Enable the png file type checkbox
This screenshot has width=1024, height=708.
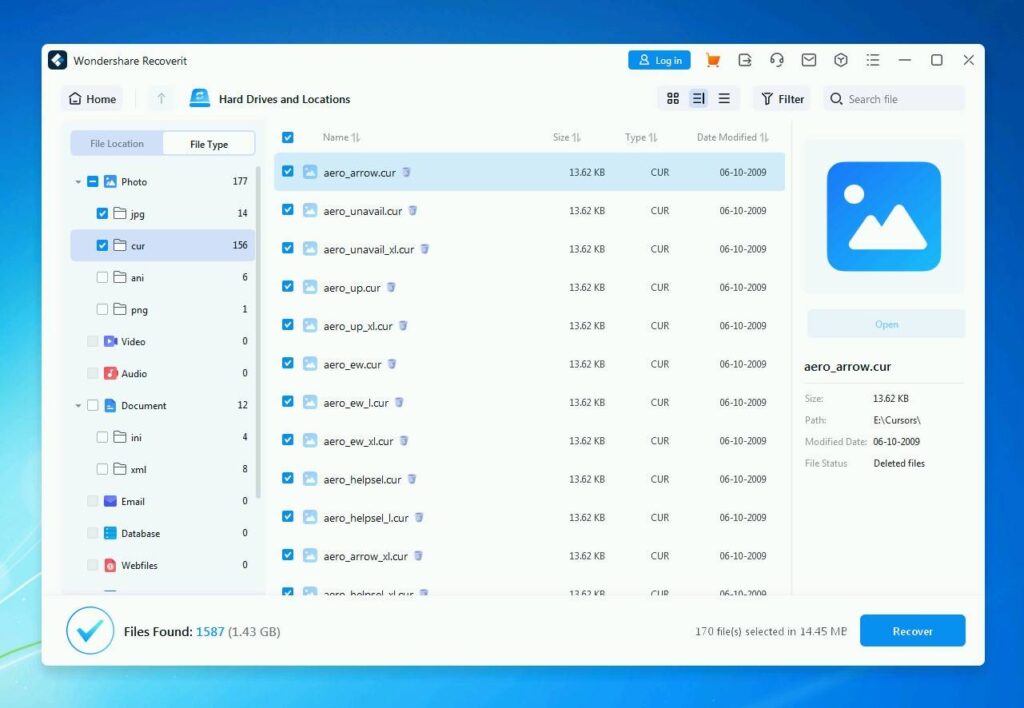(102, 310)
